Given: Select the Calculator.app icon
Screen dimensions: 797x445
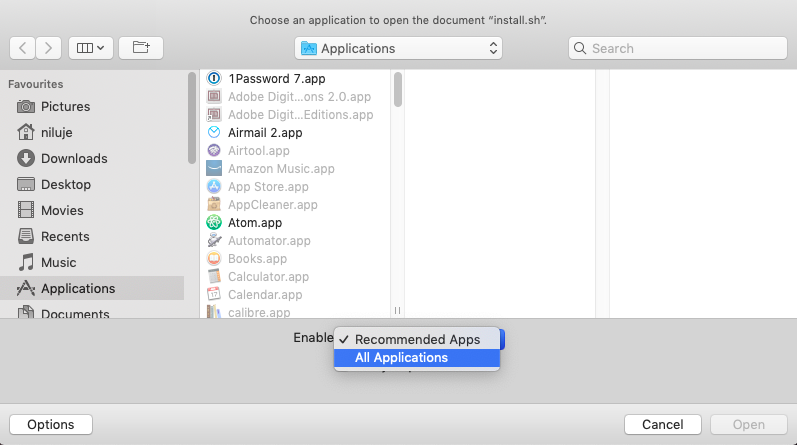Looking at the screenshot, I should pyautogui.click(x=214, y=277).
